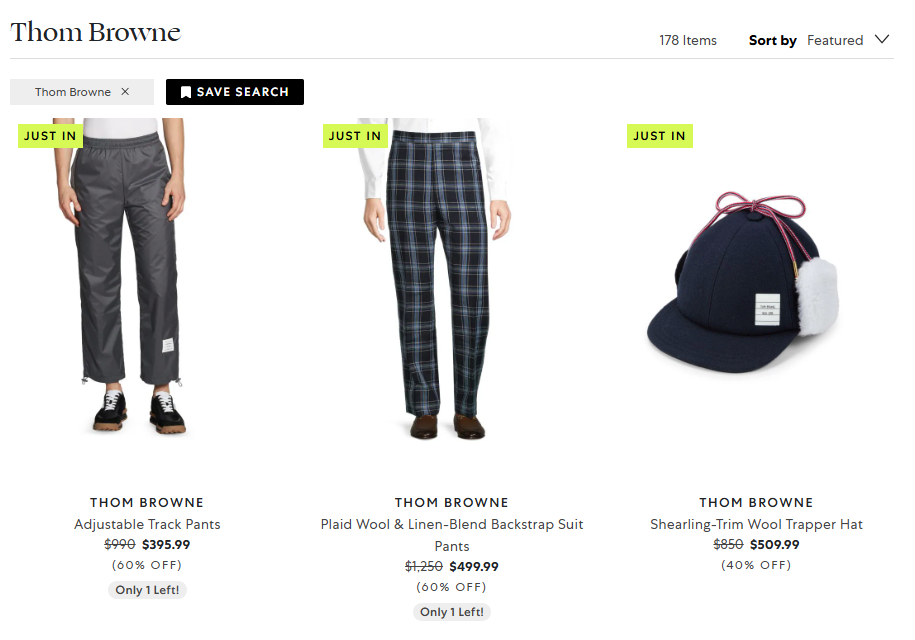Open the plaid suit pants image

point(436,279)
